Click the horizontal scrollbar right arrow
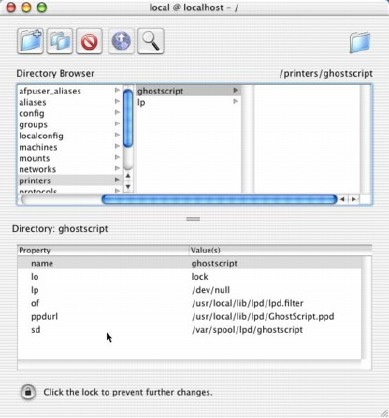389x418 pixels. 354,199
